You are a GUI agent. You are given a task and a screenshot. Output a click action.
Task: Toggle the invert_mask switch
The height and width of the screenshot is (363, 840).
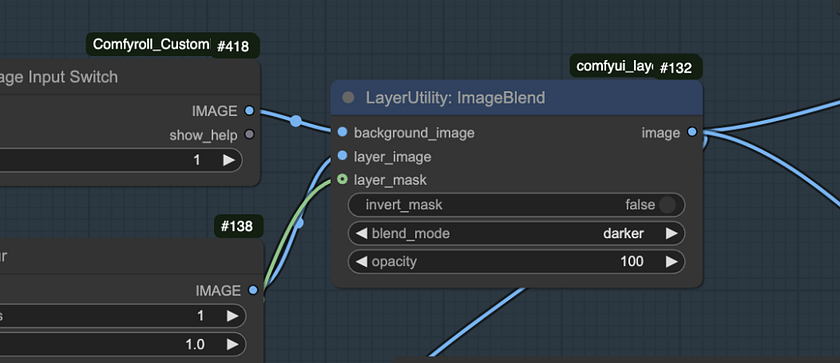(667, 205)
